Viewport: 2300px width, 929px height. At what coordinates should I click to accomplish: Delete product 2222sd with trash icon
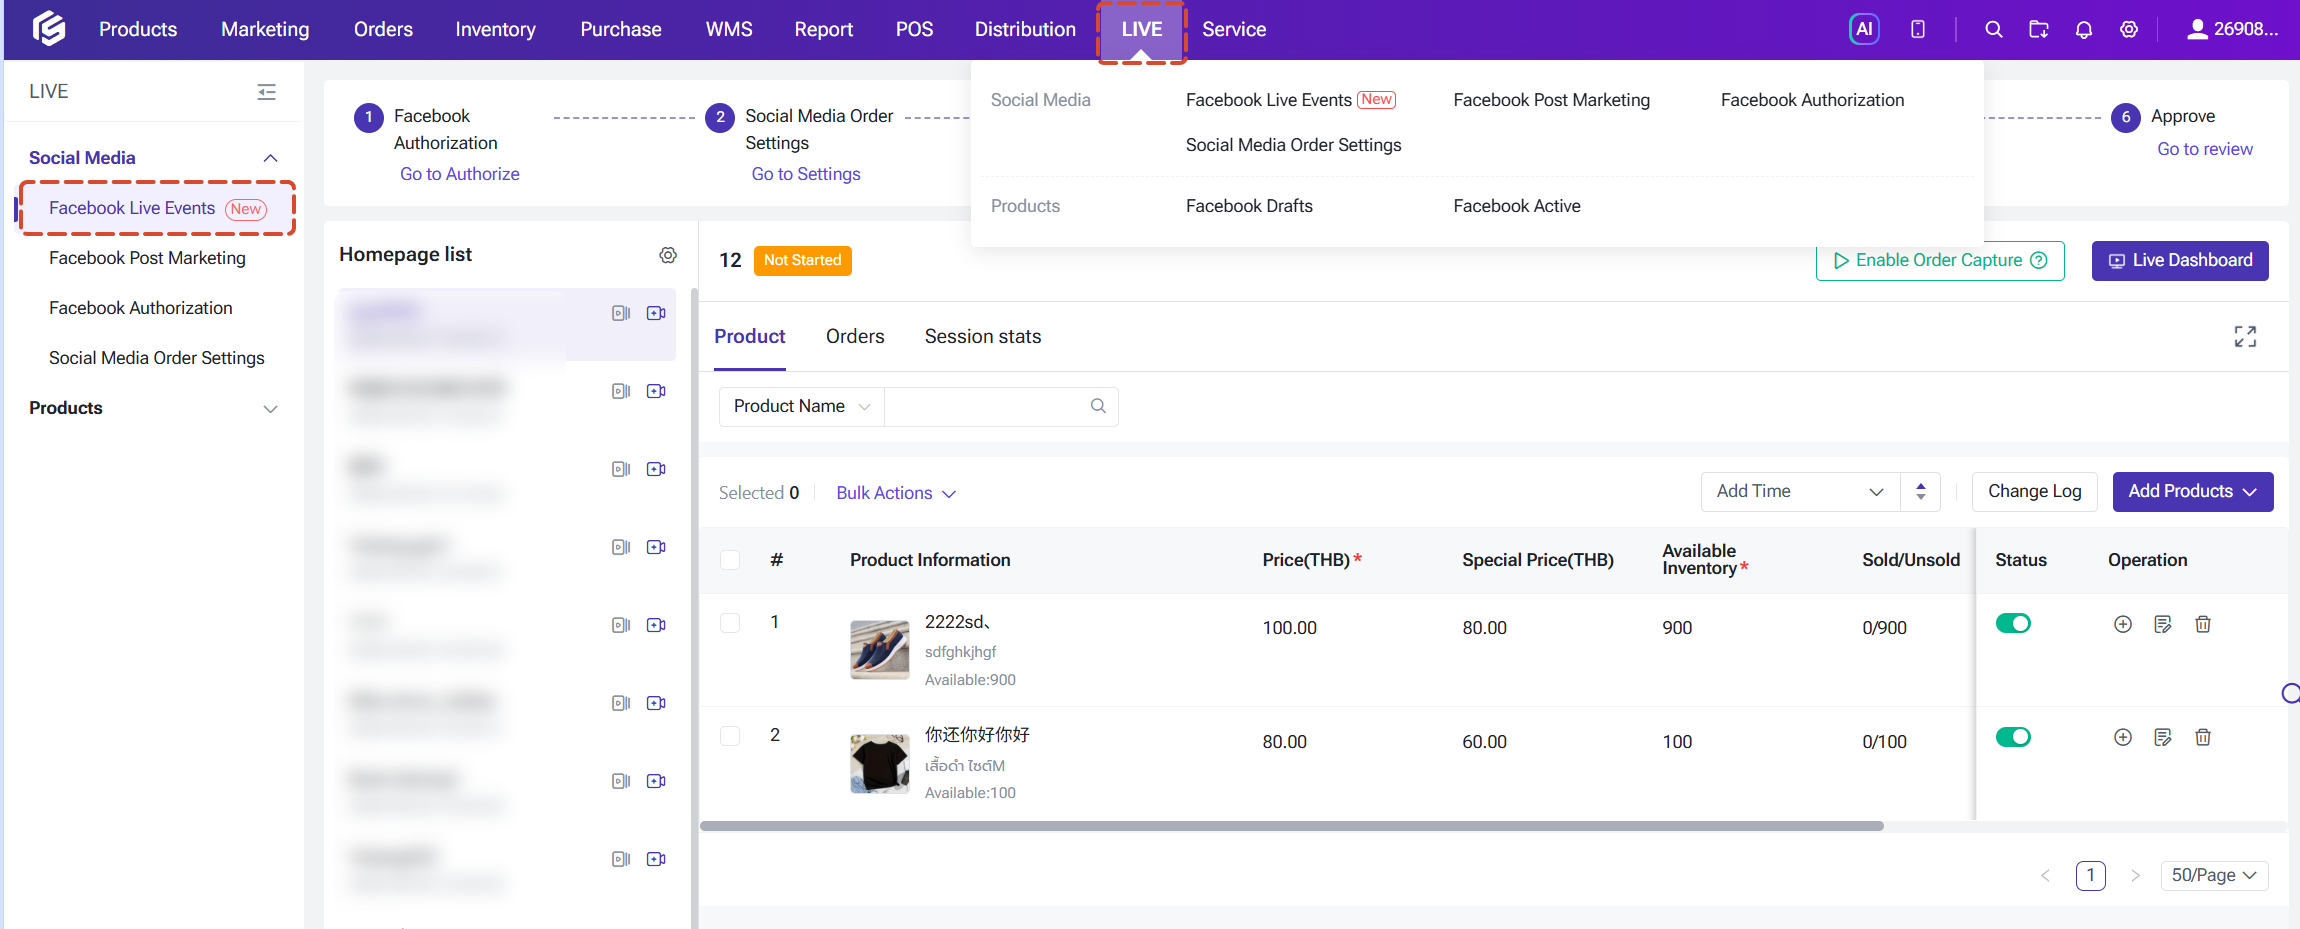tap(2203, 624)
